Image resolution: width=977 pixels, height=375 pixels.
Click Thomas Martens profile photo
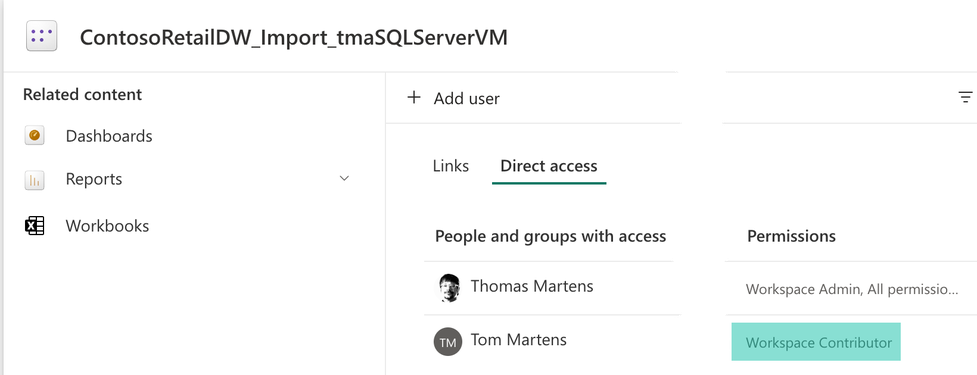point(448,287)
